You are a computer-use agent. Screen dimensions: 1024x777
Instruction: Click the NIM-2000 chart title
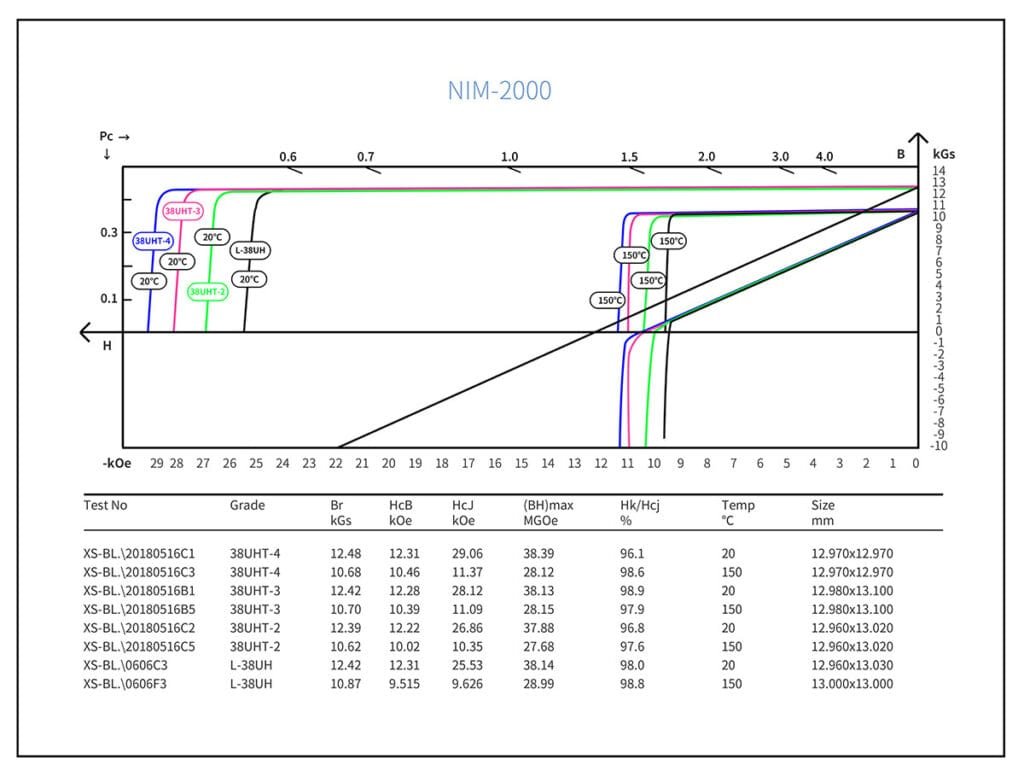tap(499, 91)
